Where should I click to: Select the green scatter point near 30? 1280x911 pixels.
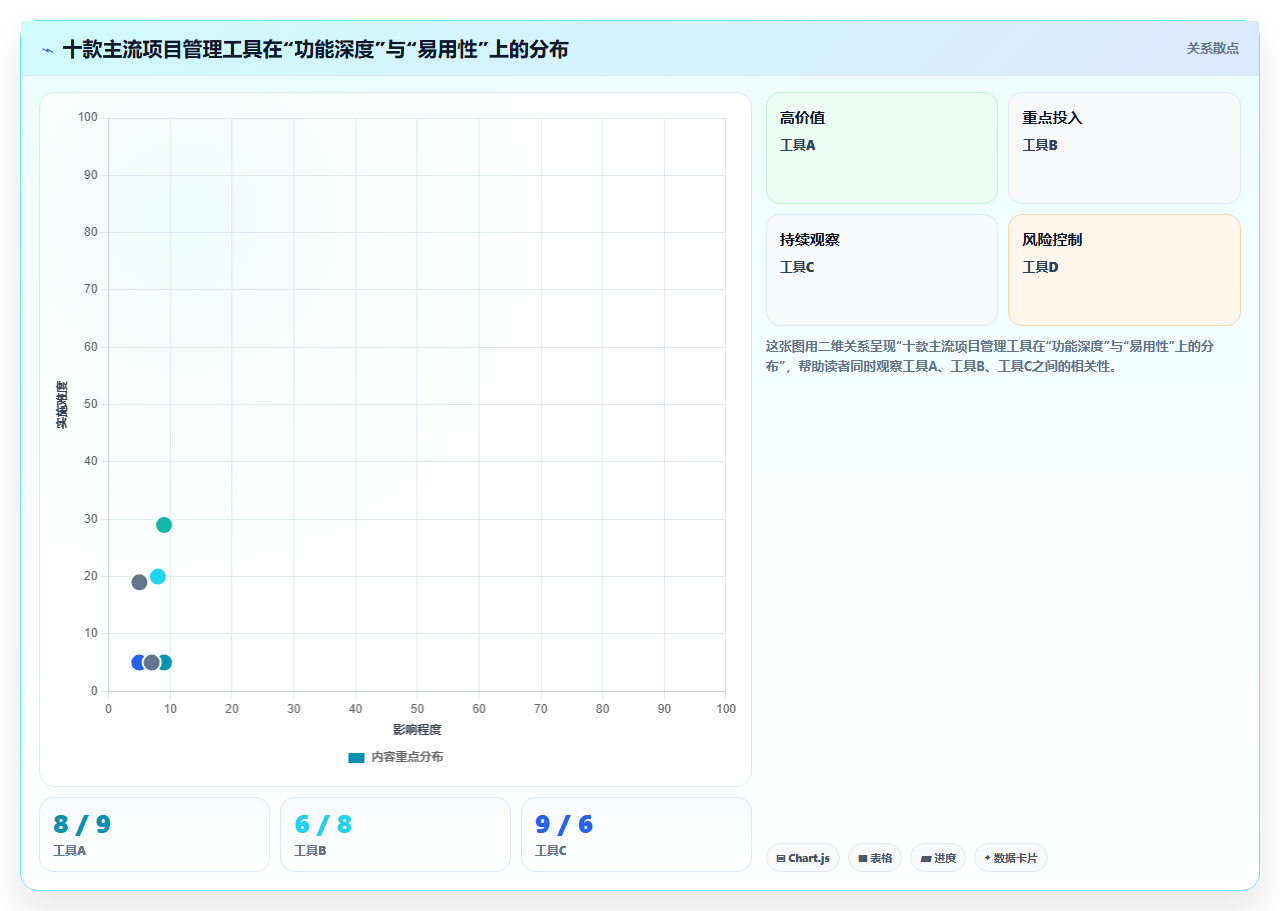pos(164,525)
